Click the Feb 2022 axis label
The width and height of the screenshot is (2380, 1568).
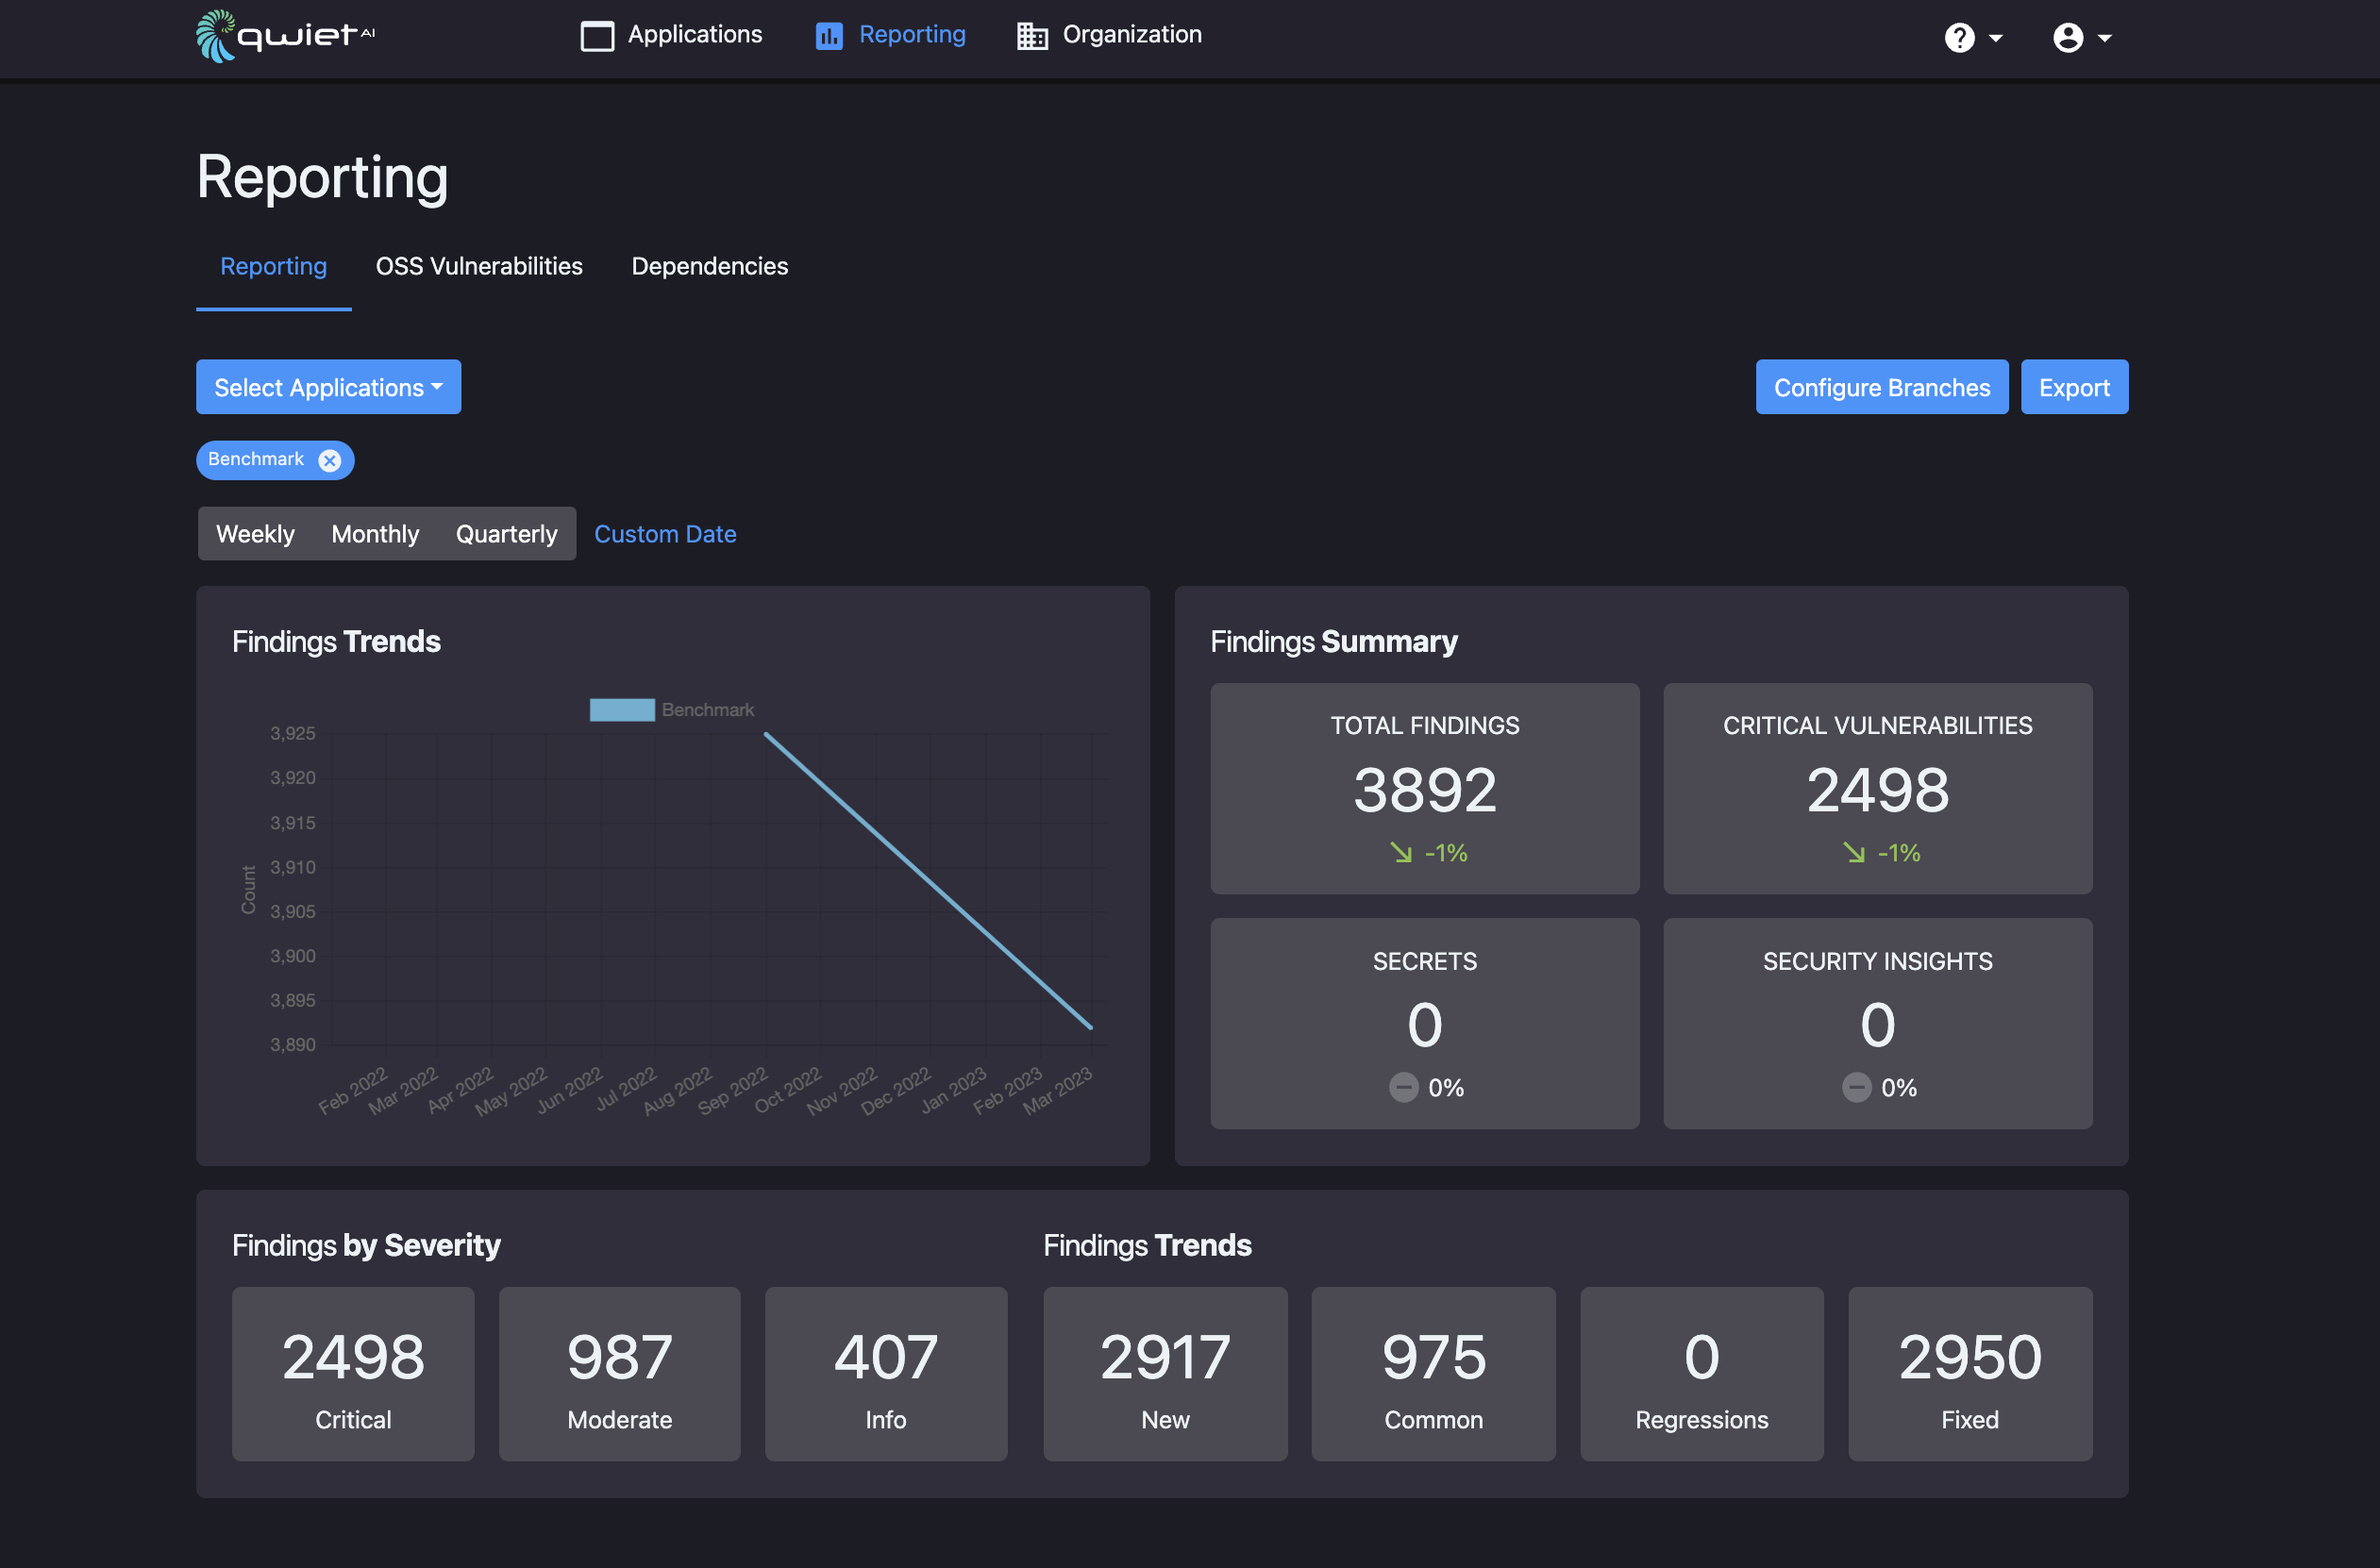[352, 1090]
